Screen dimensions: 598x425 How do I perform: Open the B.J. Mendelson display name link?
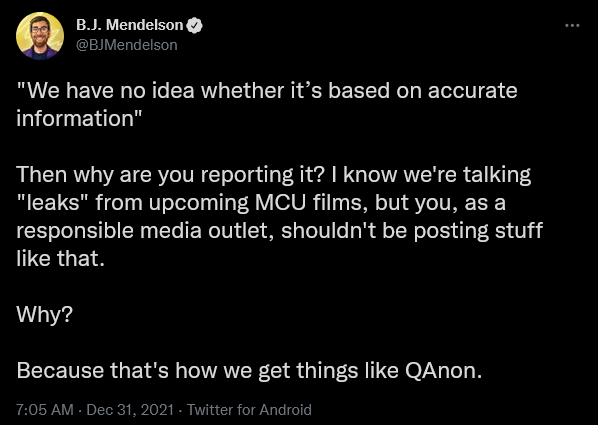tap(130, 25)
